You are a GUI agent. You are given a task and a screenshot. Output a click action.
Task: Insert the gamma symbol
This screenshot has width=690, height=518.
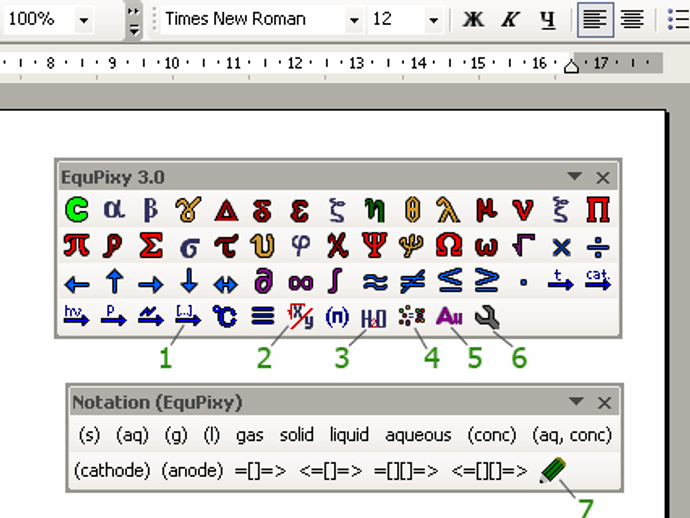(x=188, y=209)
